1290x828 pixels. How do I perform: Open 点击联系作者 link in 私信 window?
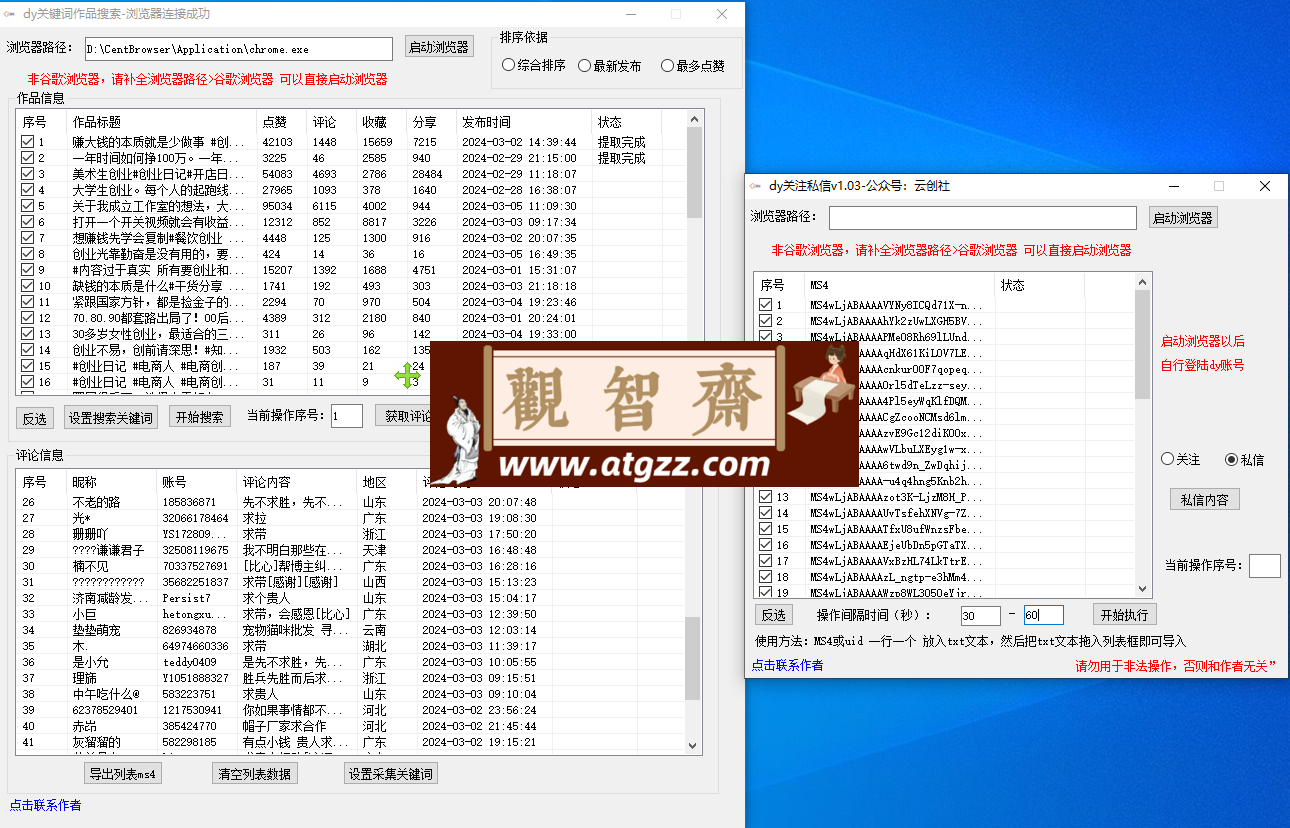tap(787, 665)
